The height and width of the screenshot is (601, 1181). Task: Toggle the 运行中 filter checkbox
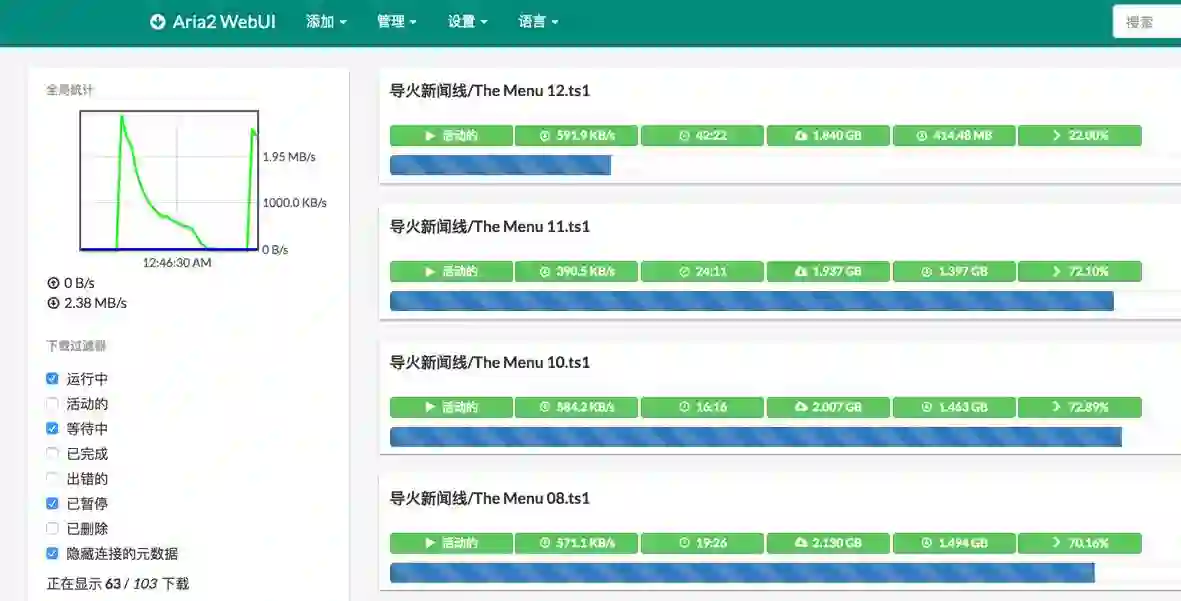[52, 379]
